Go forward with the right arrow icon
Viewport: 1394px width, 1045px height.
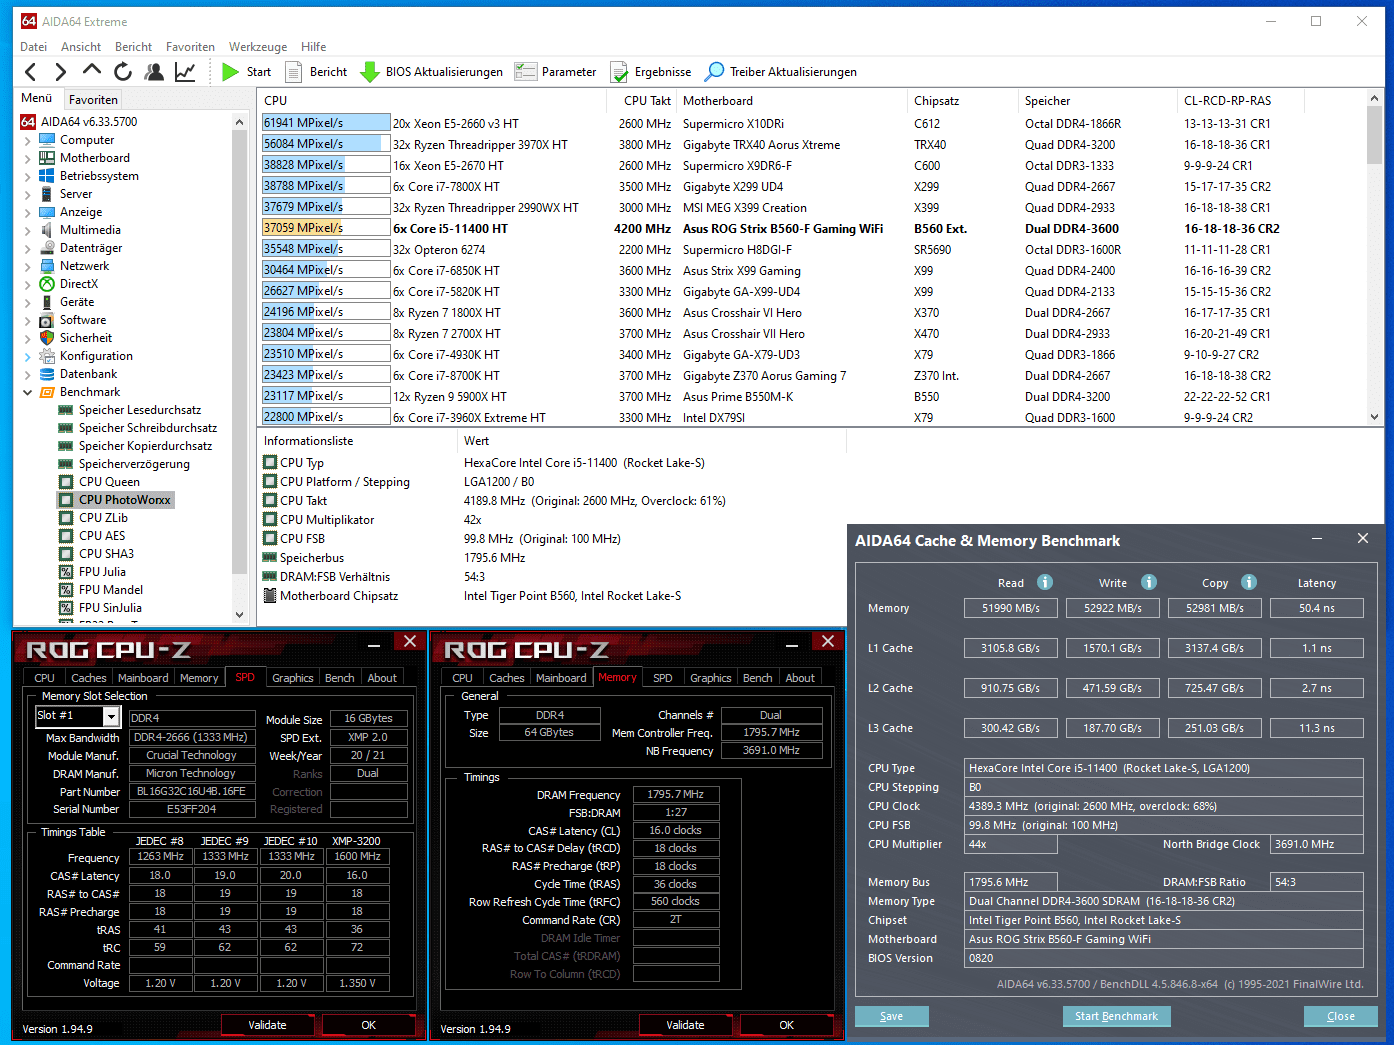point(61,72)
